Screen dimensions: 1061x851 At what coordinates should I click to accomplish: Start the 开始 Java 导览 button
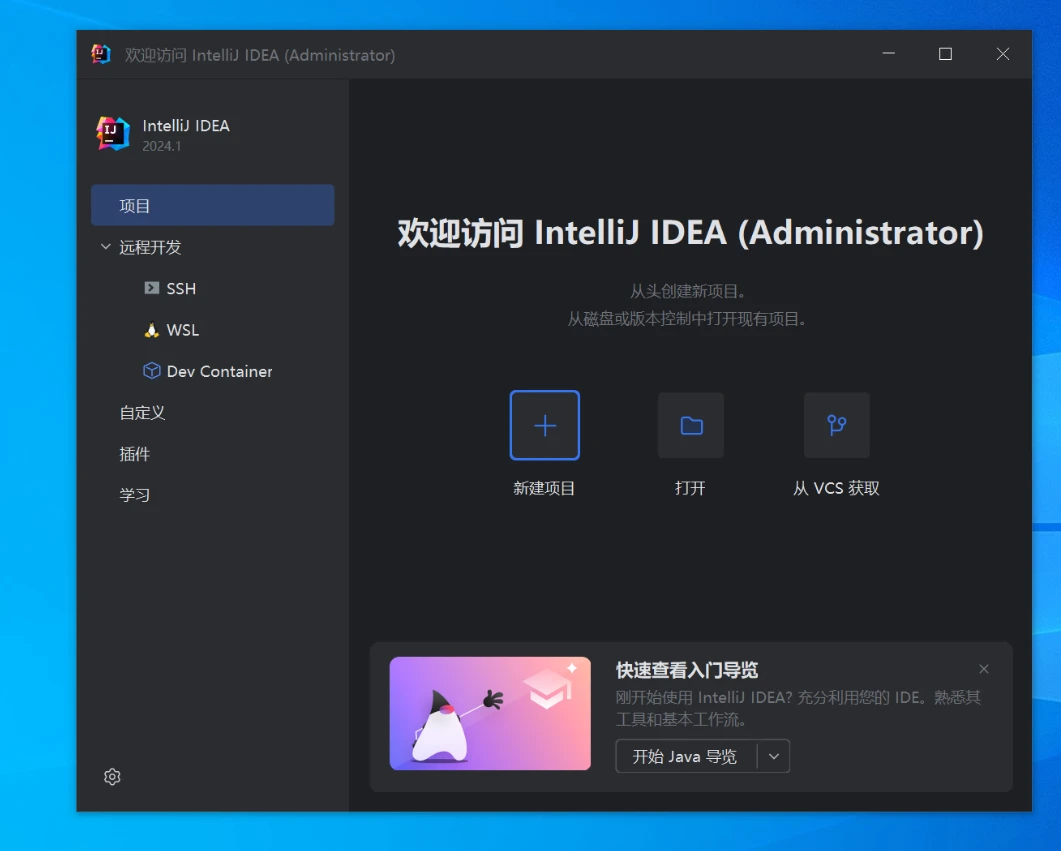[685, 756]
